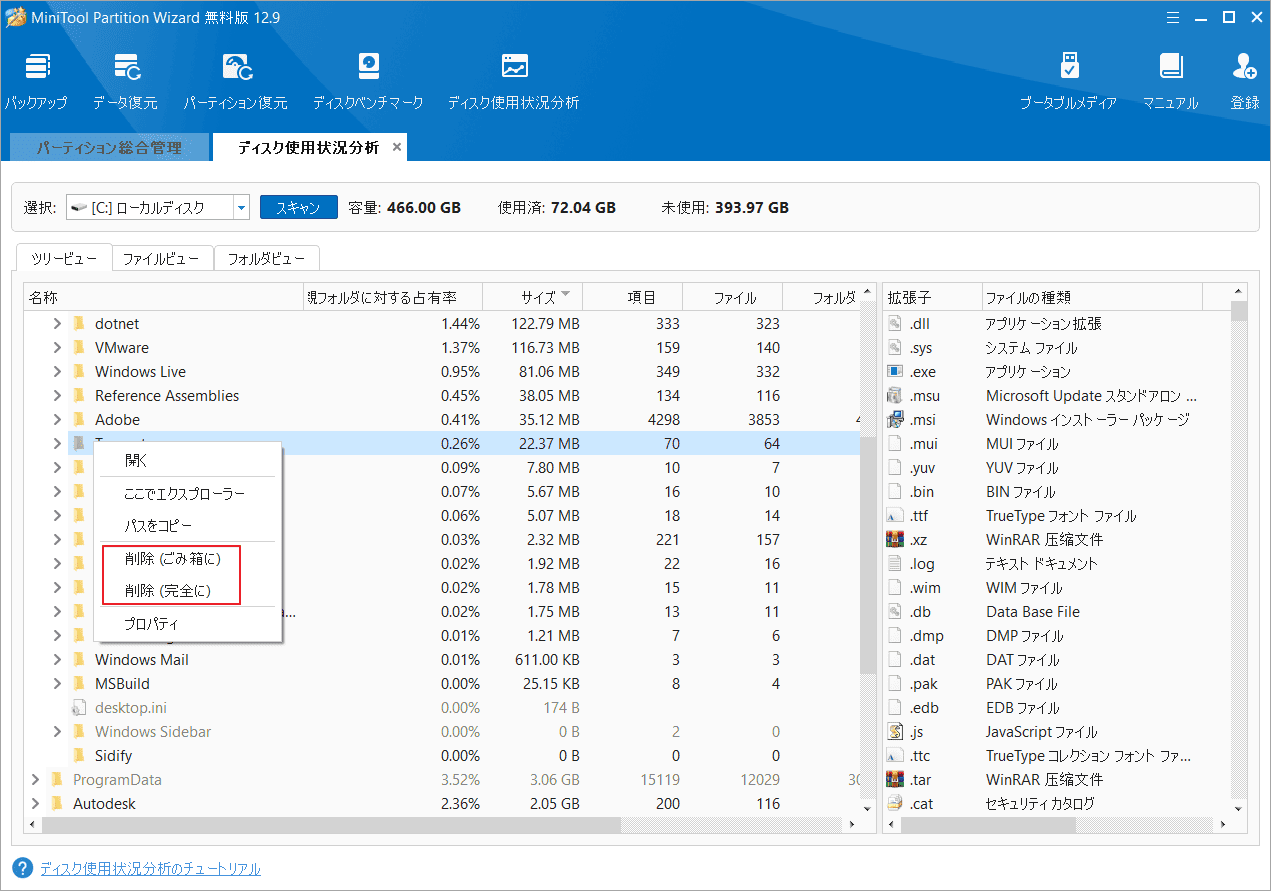The width and height of the screenshot is (1271, 891).
Task: Choose 削除 (完全に) permanent delete
Action: tap(188, 591)
